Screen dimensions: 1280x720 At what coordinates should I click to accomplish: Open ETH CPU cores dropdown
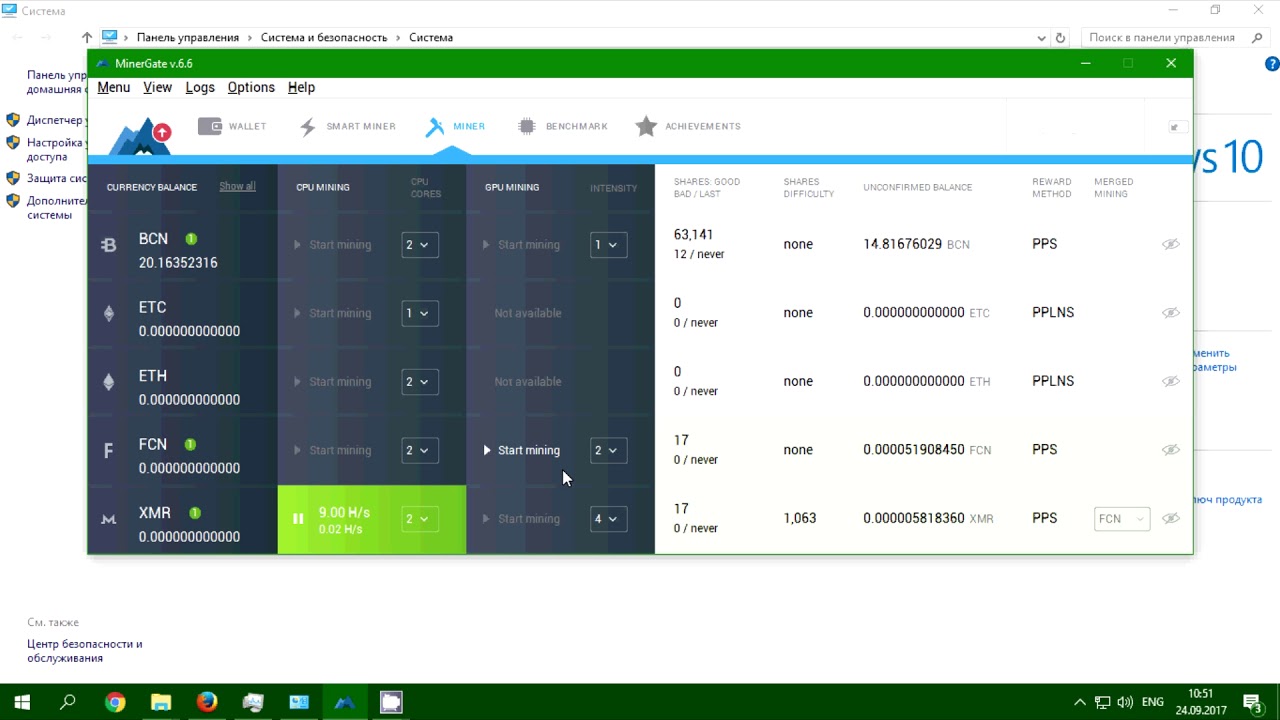[x=419, y=382]
